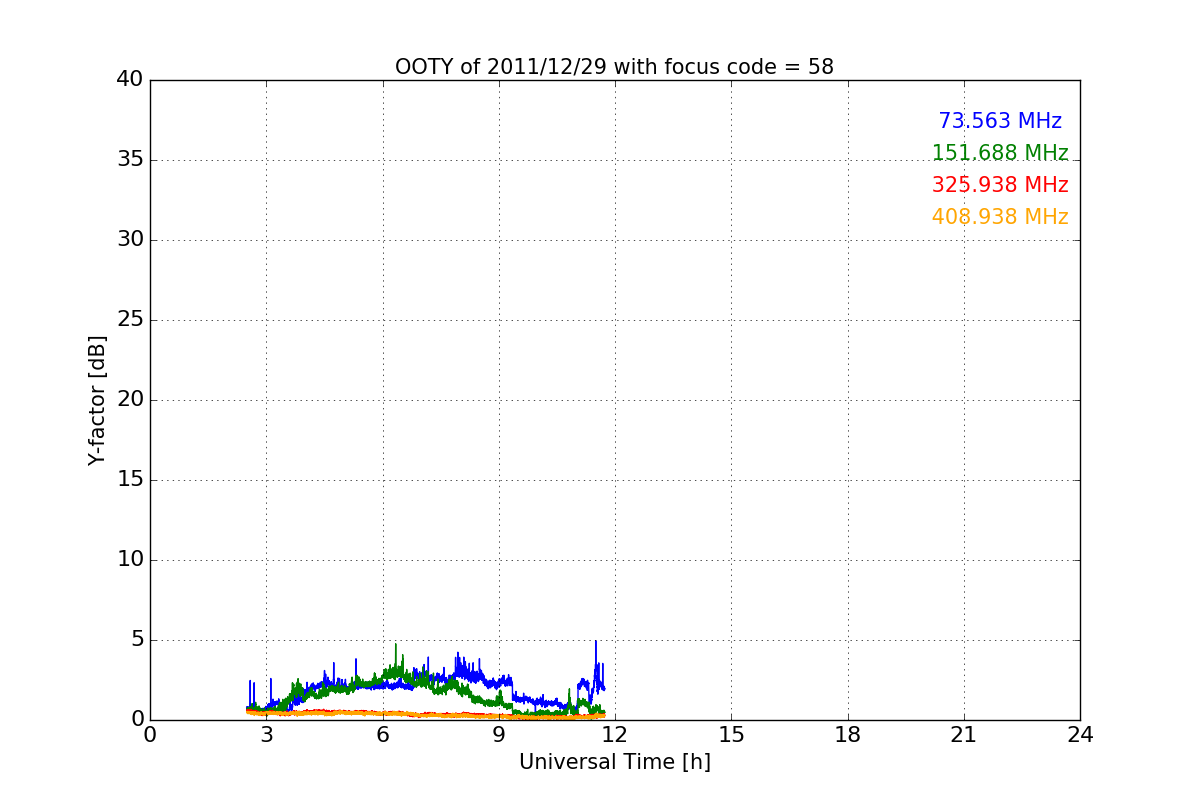Click the x-axis tick label '21'
1200x800 pixels.
click(964, 735)
